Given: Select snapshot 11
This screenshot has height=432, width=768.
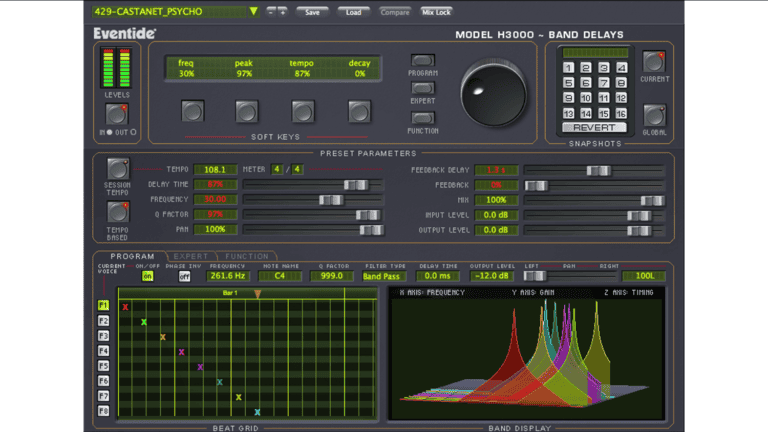Looking at the screenshot, I should click(x=603, y=98).
